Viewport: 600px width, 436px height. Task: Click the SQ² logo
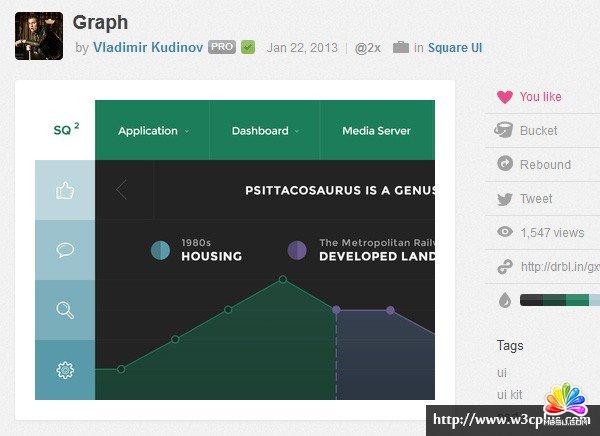point(65,130)
